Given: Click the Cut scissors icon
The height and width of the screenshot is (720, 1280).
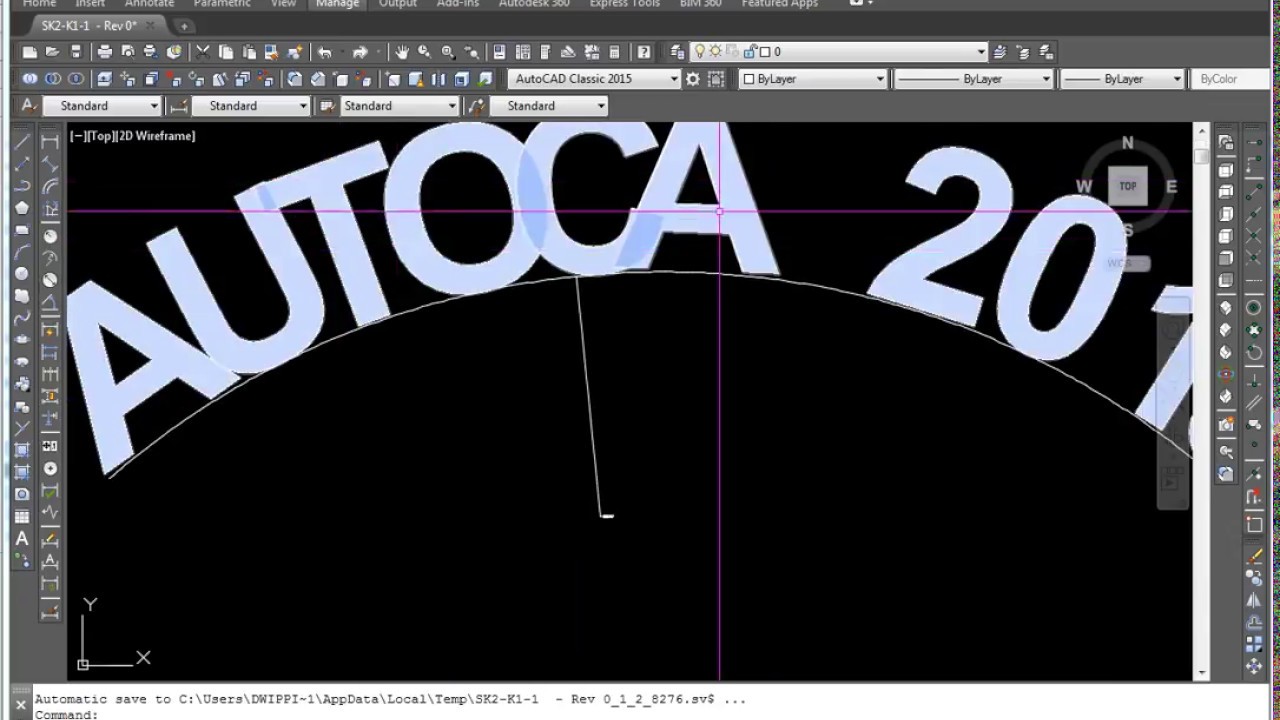Looking at the screenshot, I should [203, 52].
